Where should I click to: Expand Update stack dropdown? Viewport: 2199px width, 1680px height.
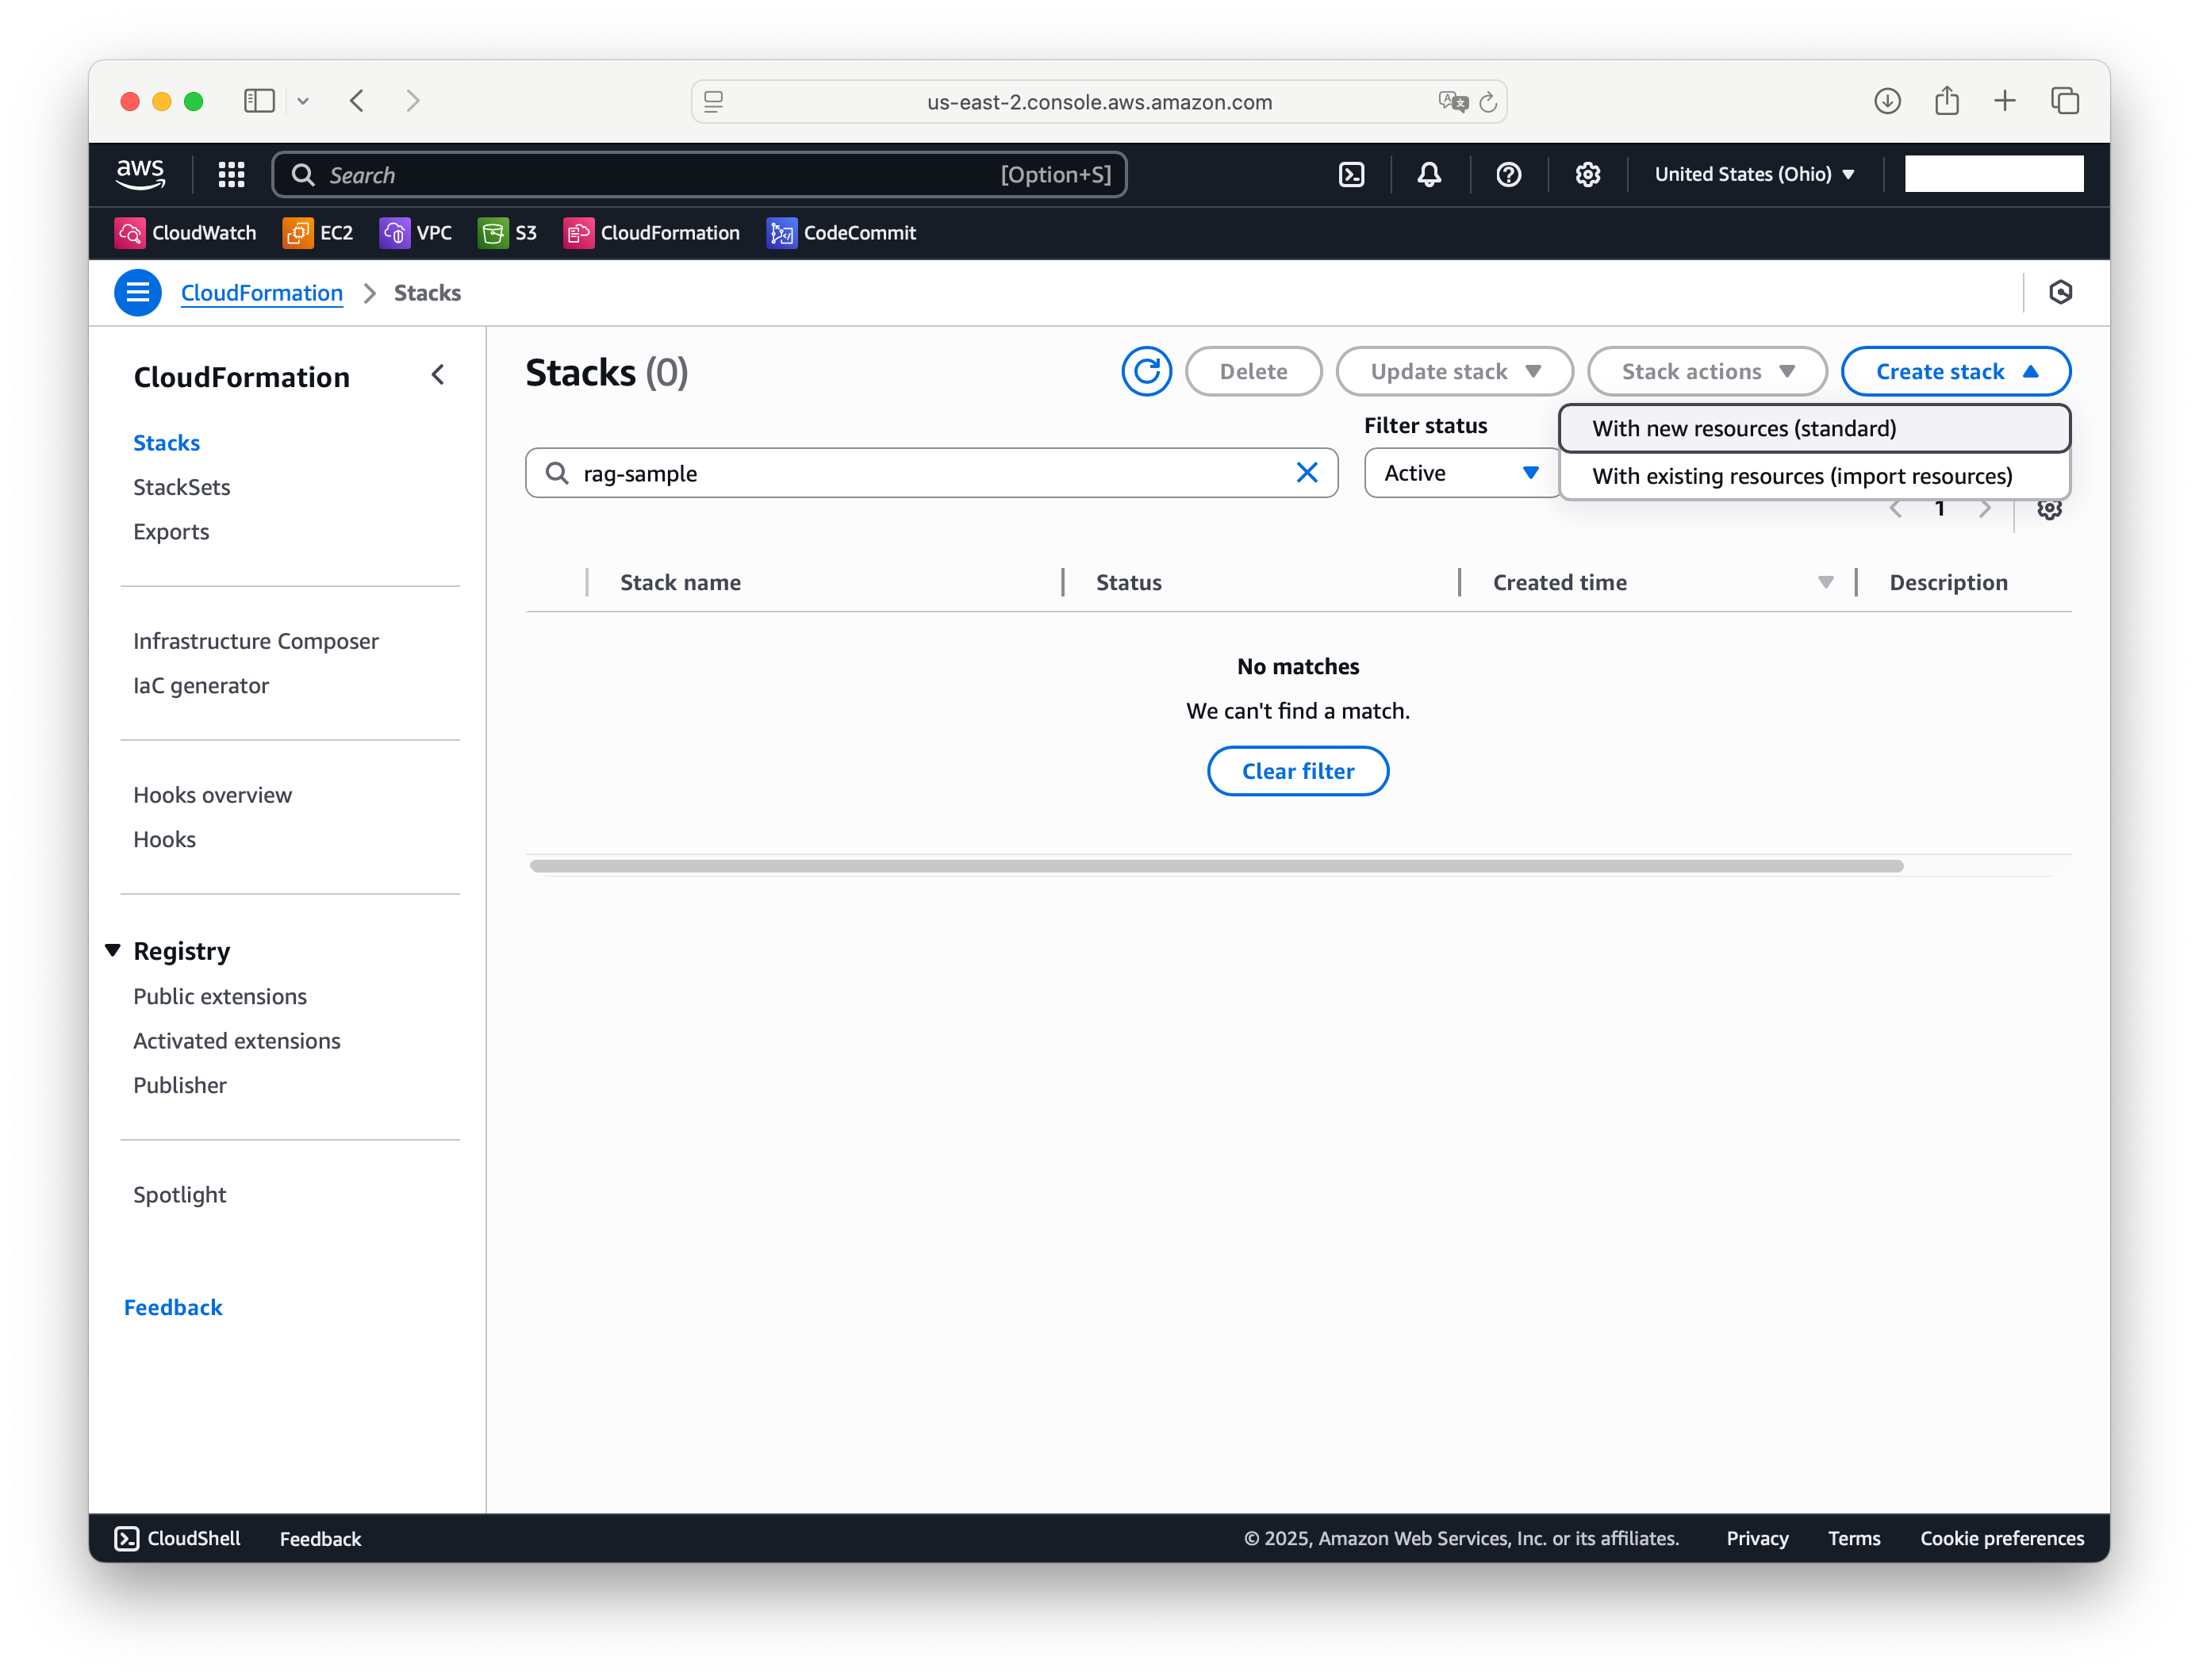[x=1454, y=372]
